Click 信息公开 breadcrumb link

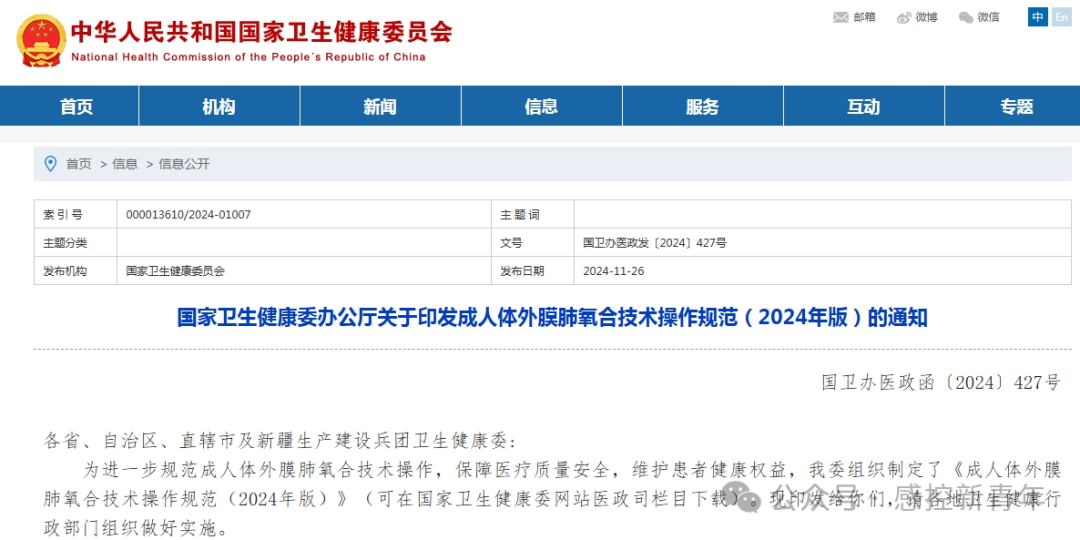click(184, 164)
